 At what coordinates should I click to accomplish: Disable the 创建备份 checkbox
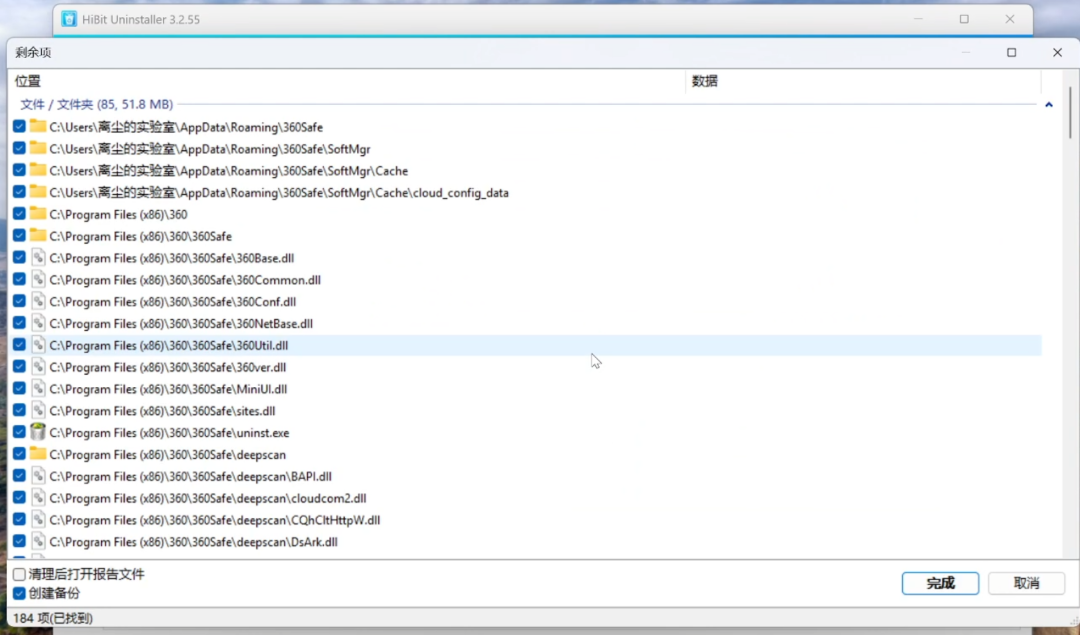pos(19,593)
